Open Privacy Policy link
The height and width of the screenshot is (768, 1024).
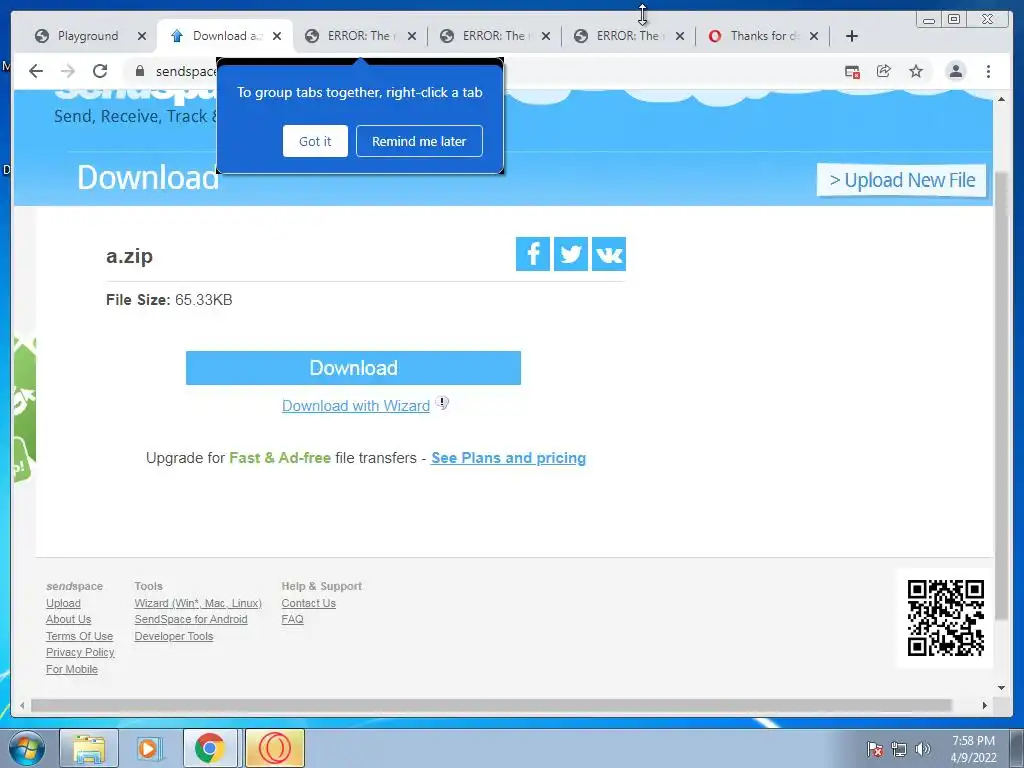[x=80, y=652]
